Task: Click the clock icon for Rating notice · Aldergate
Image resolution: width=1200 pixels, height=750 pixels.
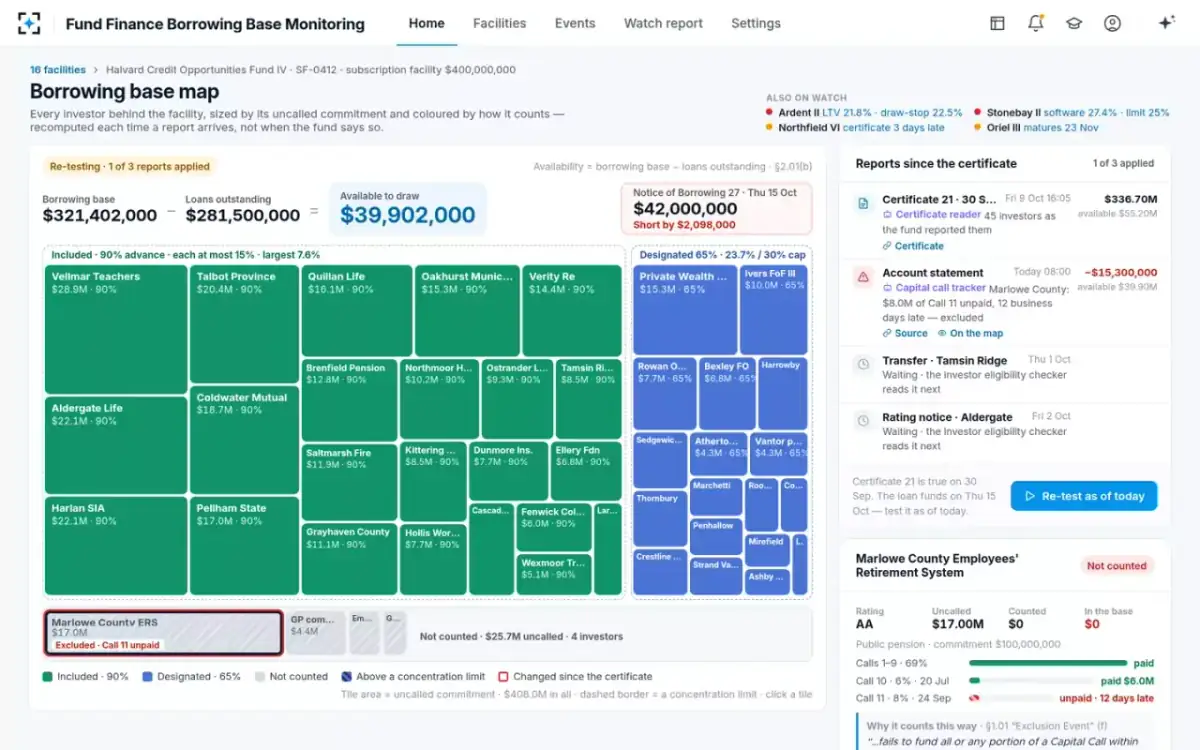Action: tap(863, 420)
